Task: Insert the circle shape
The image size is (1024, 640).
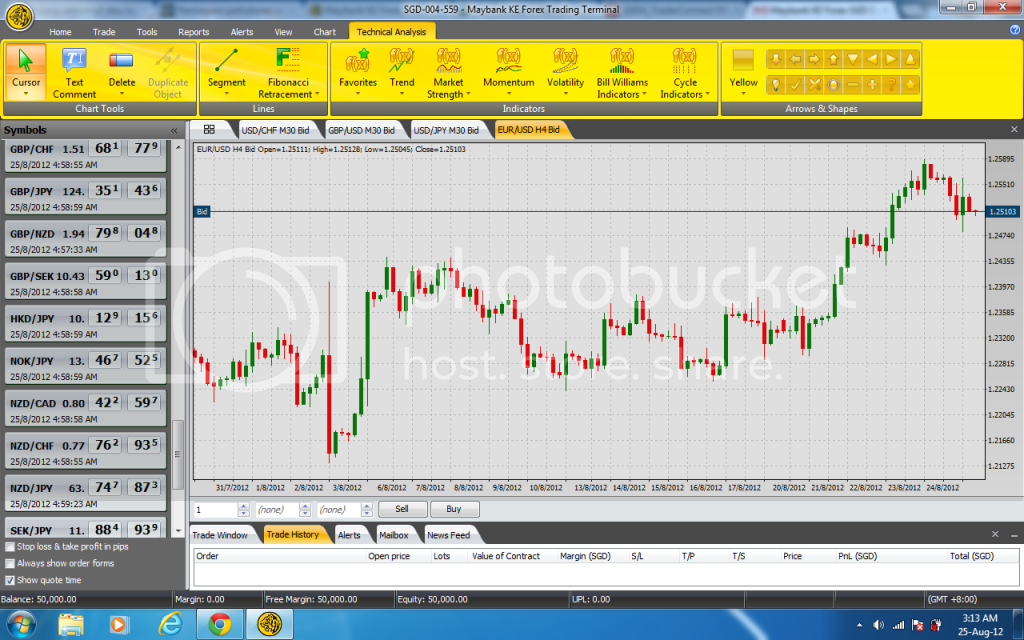Action: point(833,84)
